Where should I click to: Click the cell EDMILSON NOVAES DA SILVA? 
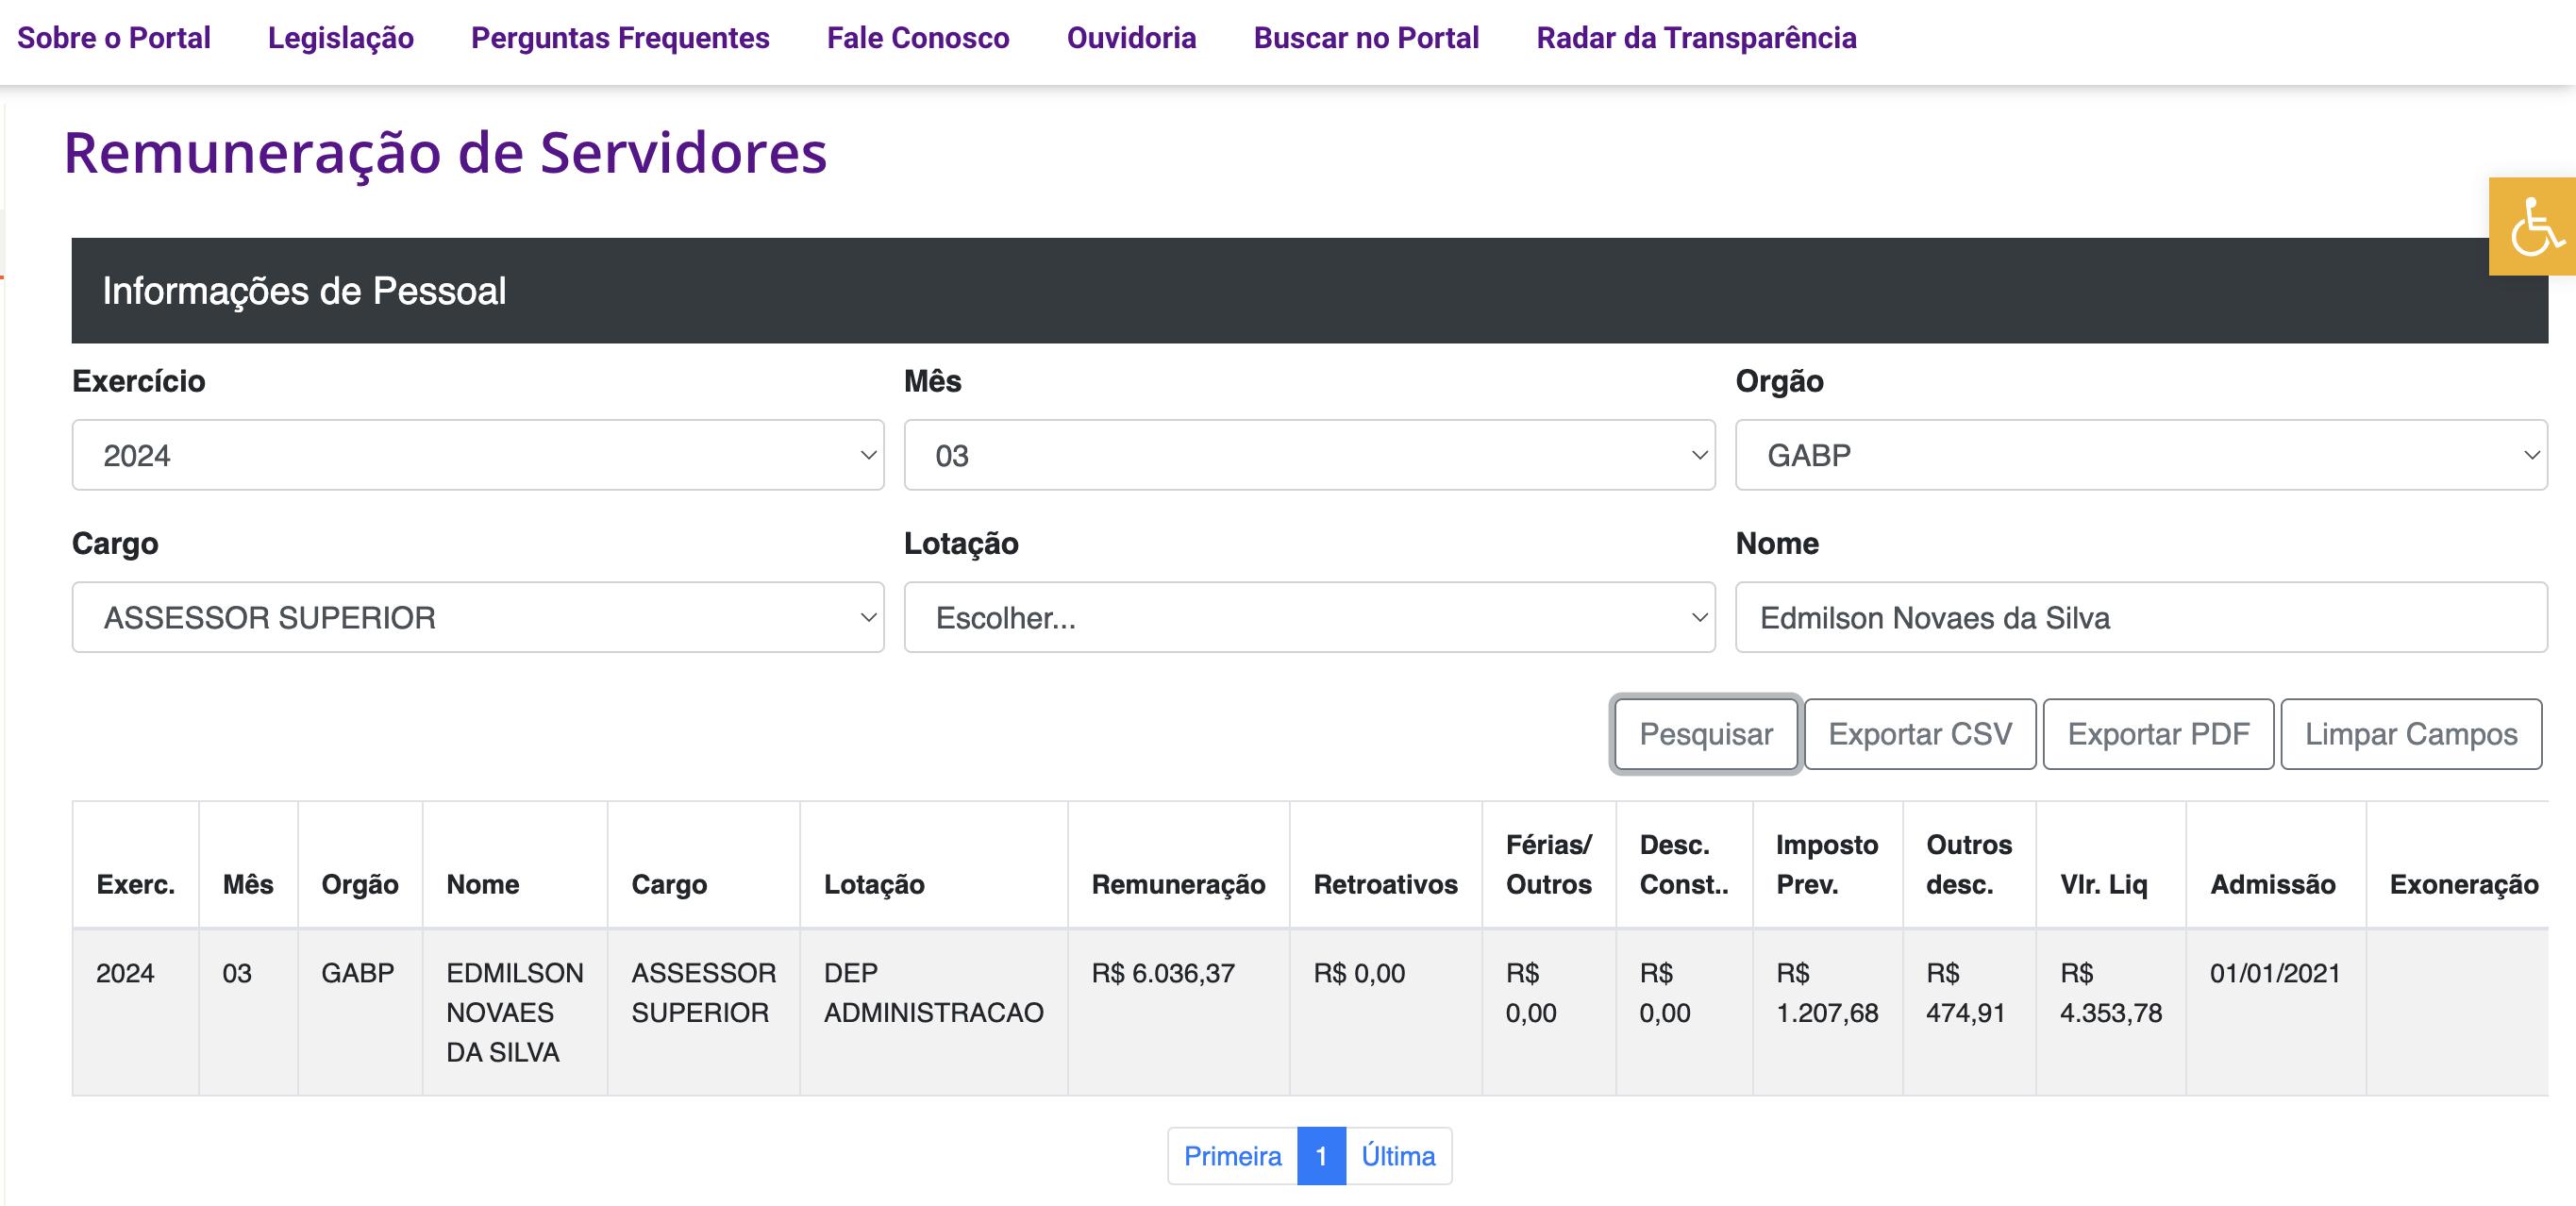click(514, 1012)
